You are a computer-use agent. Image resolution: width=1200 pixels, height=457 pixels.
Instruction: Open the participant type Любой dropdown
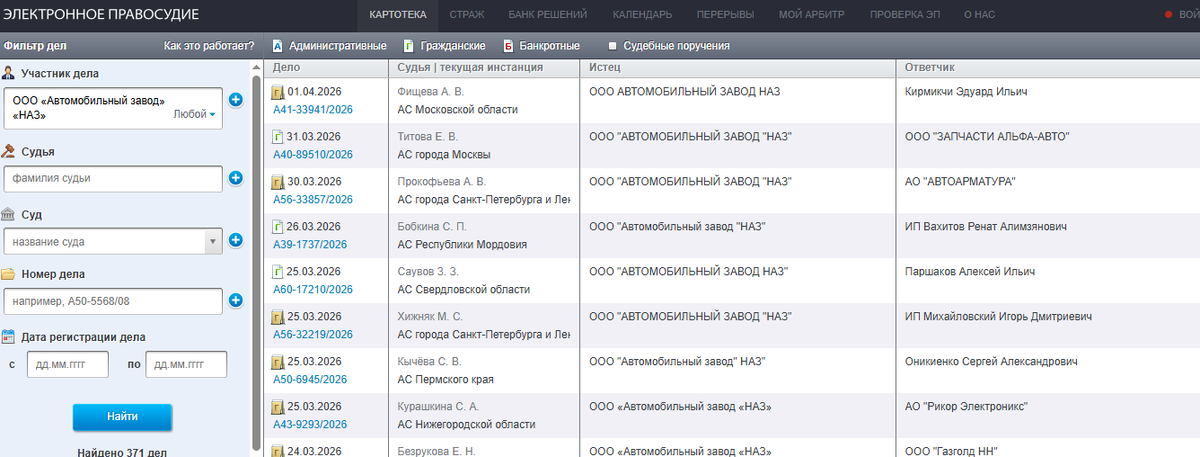pyautogui.click(x=195, y=115)
